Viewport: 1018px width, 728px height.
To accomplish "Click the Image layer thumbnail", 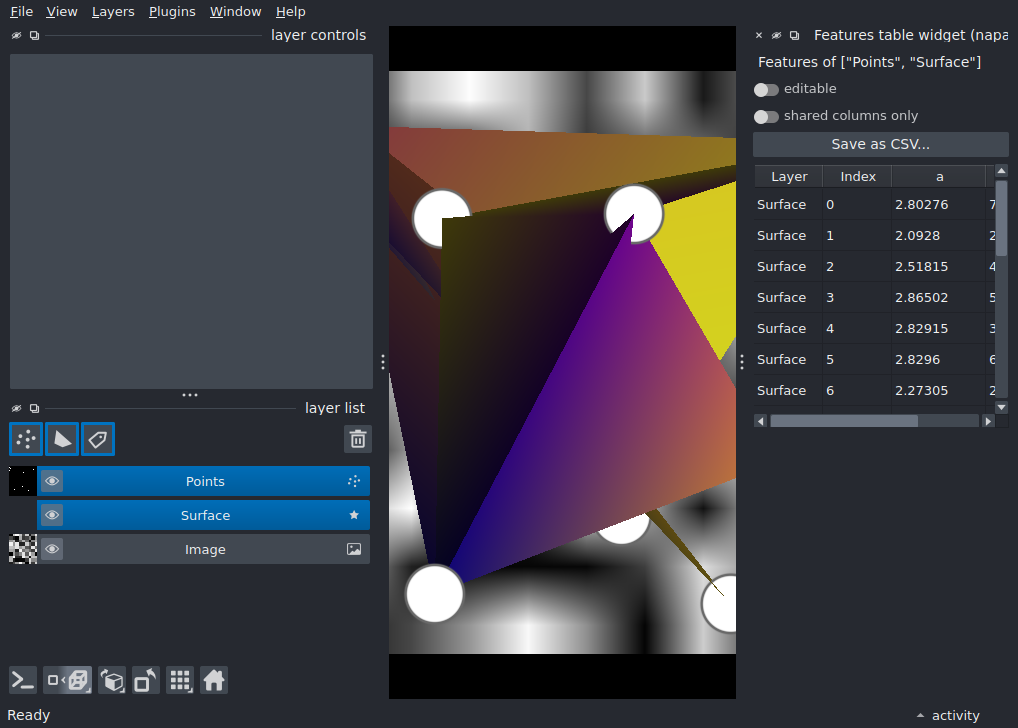I will coord(23,549).
